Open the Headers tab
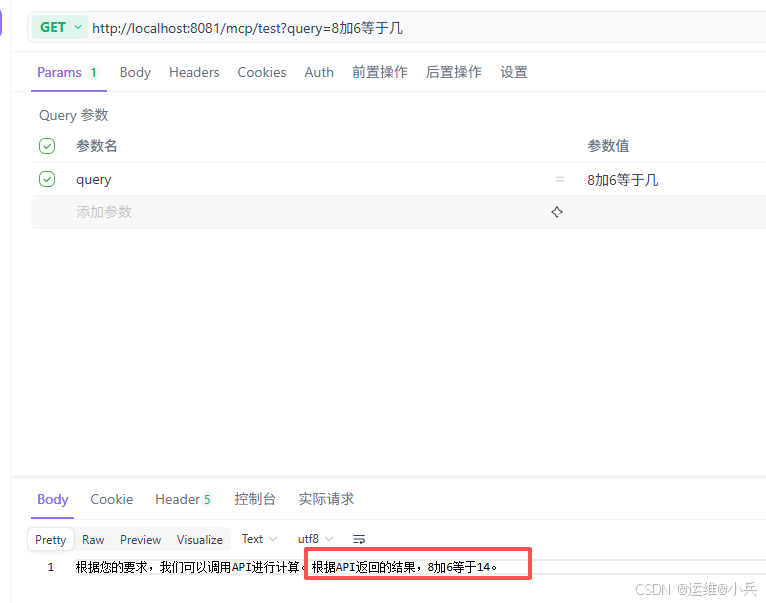766x603 pixels. coord(194,72)
